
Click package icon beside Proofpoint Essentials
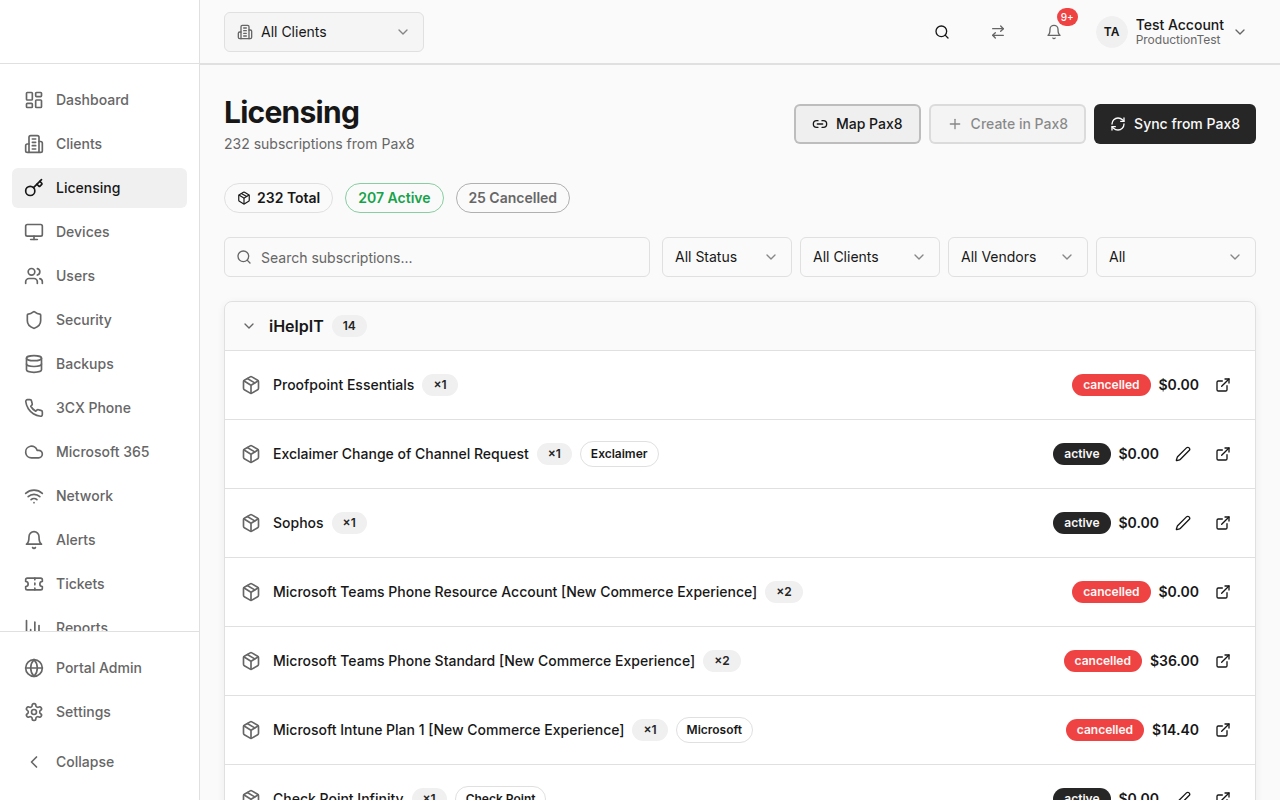click(x=251, y=385)
